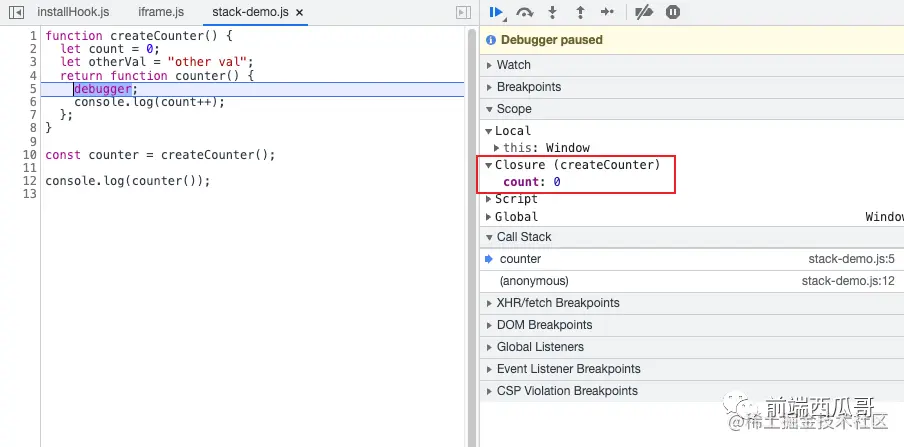Toggle the file navigator sidebar

tap(16, 12)
